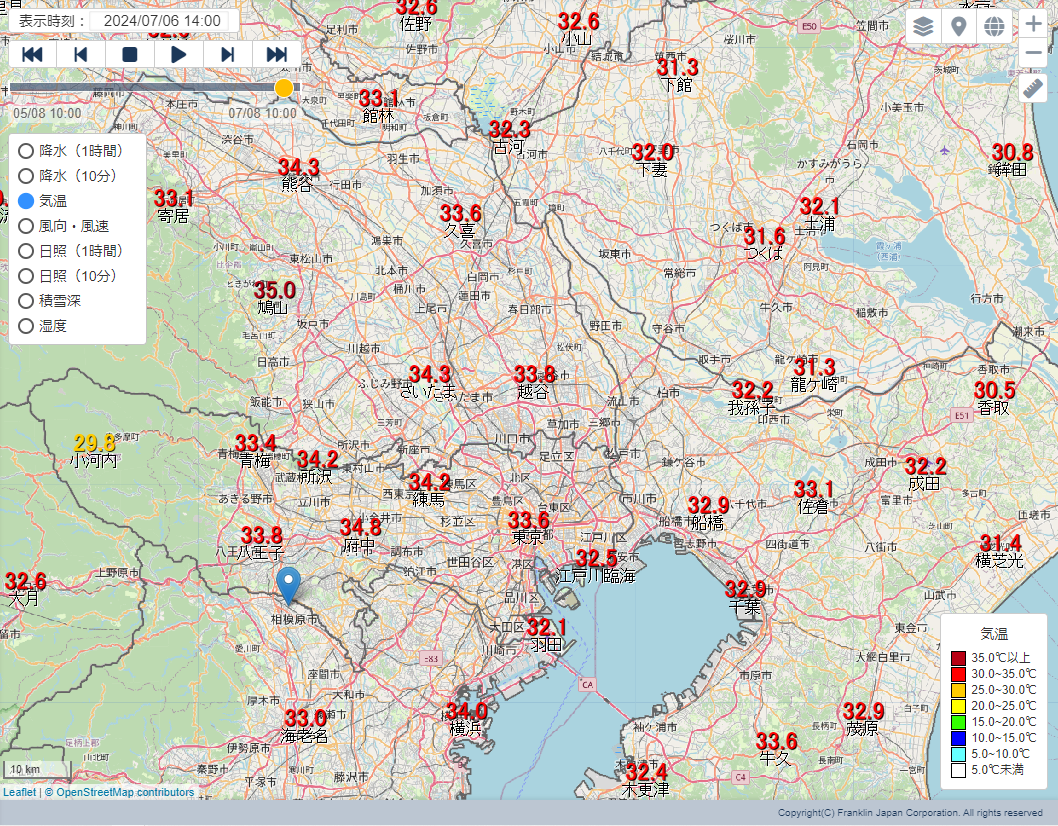The height and width of the screenshot is (826, 1058).
Task: Open OpenStreetMap contributors link
Action: click(x=125, y=792)
